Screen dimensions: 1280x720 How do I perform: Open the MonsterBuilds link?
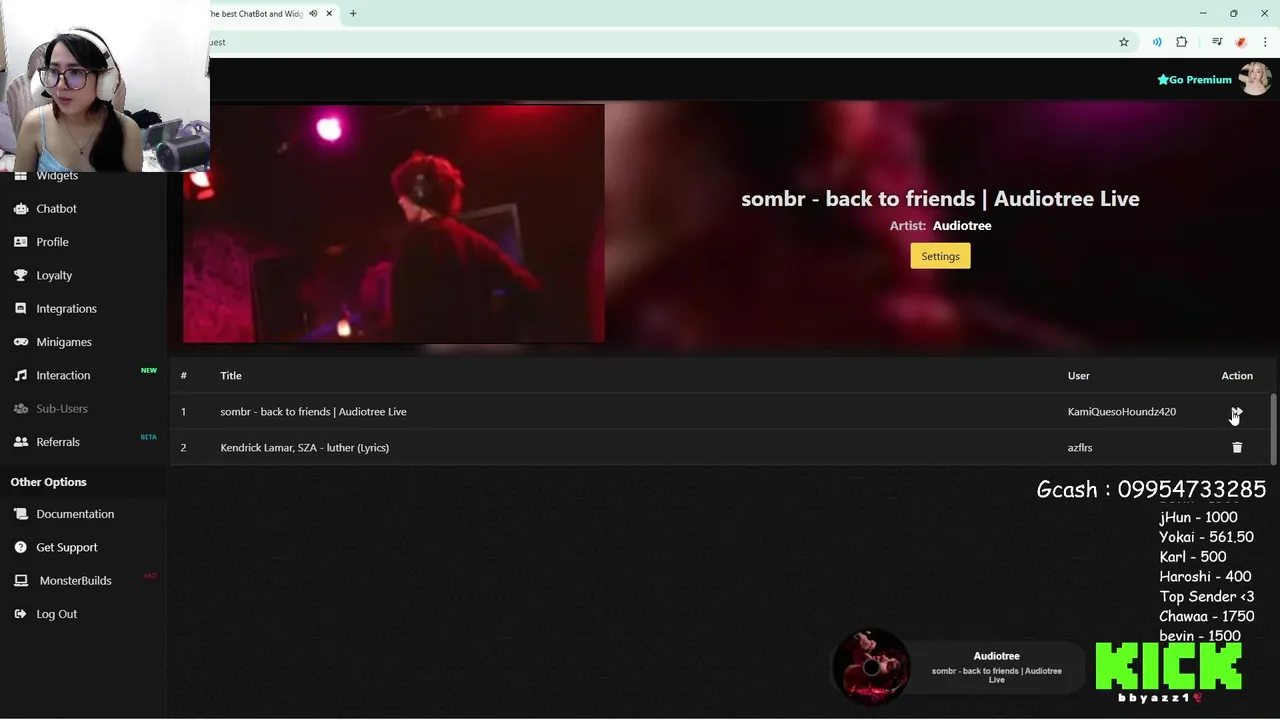(75, 581)
